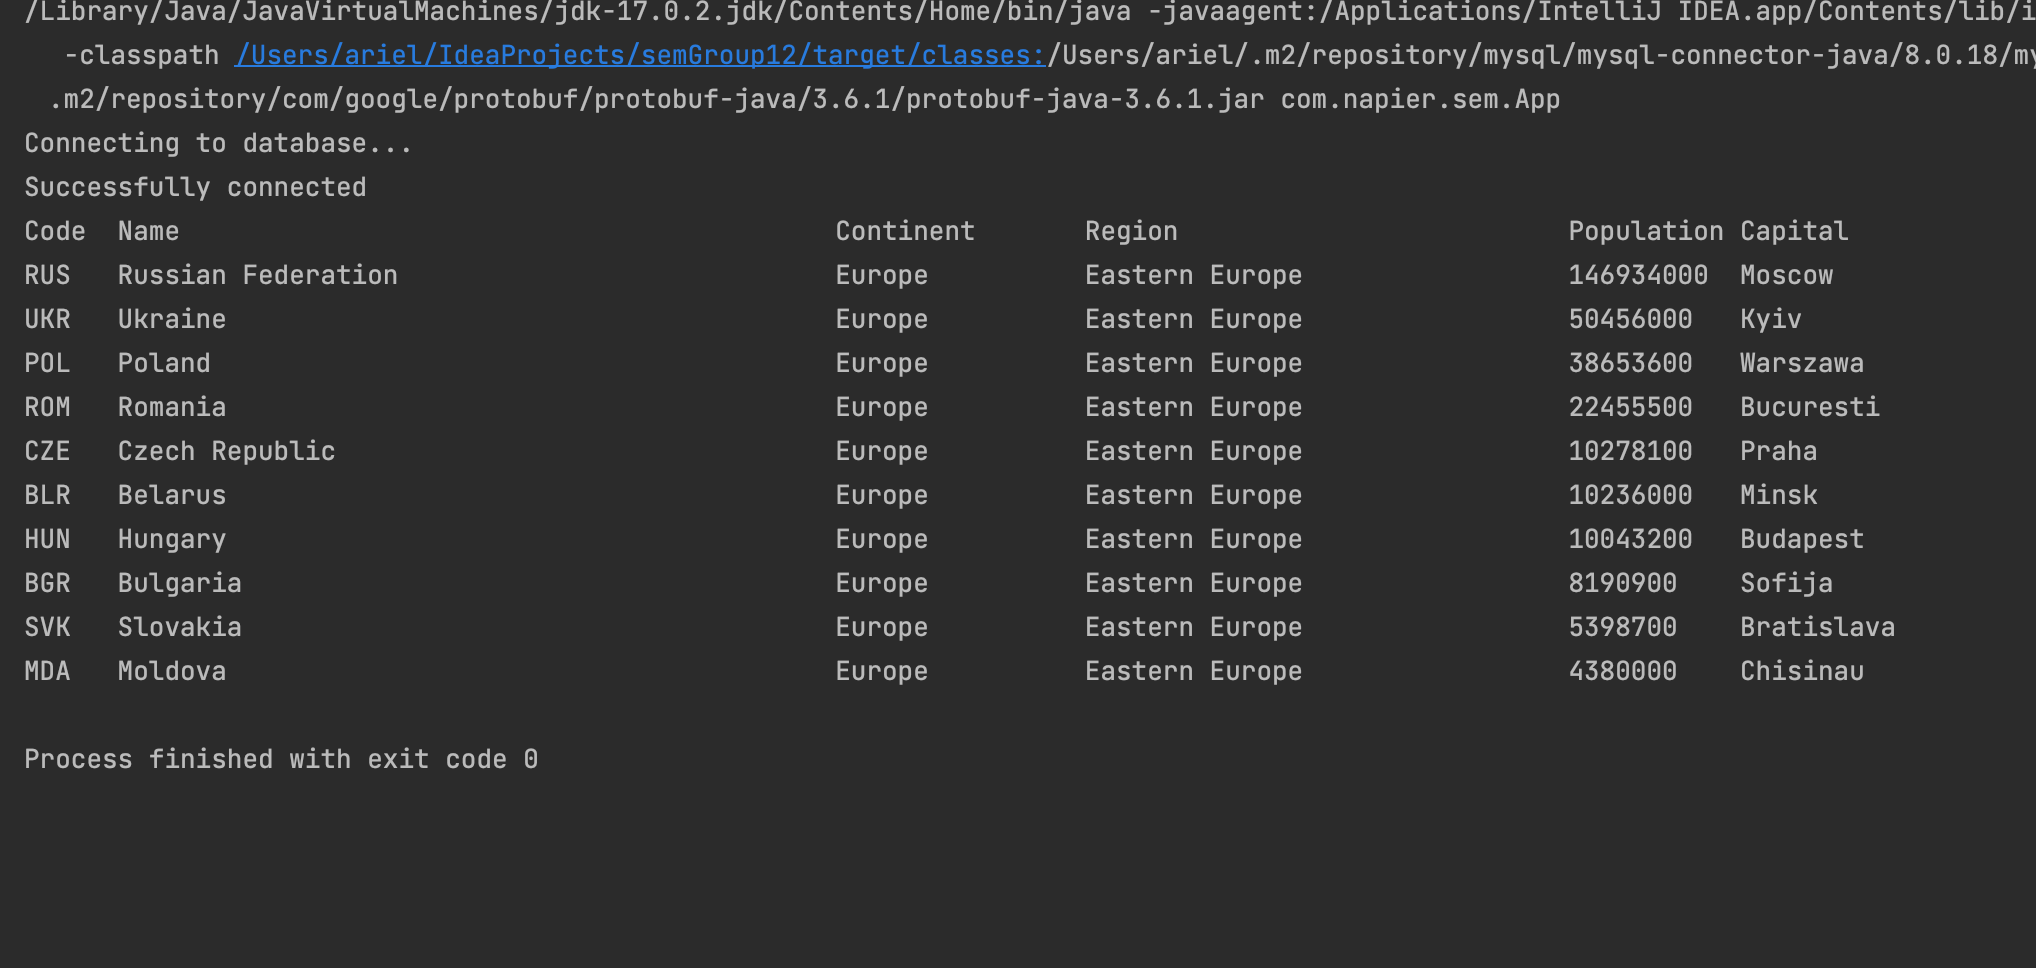The width and height of the screenshot is (2036, 968).
Task: Click the name 'Belarus'
Action: (x=172, y=495)
